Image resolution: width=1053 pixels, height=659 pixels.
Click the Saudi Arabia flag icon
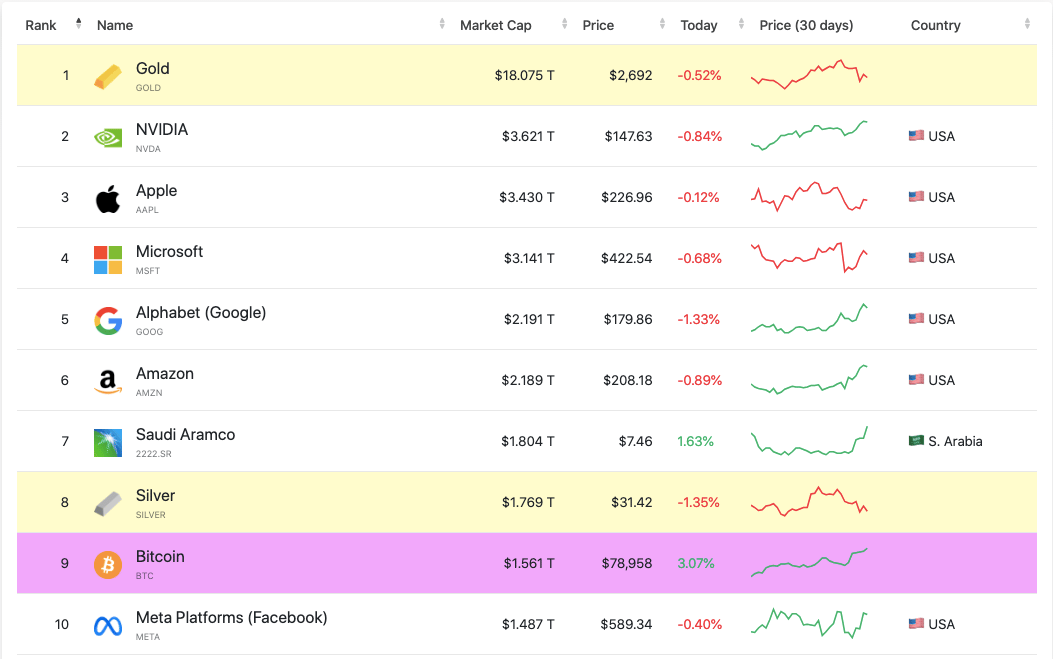(916, 441)
